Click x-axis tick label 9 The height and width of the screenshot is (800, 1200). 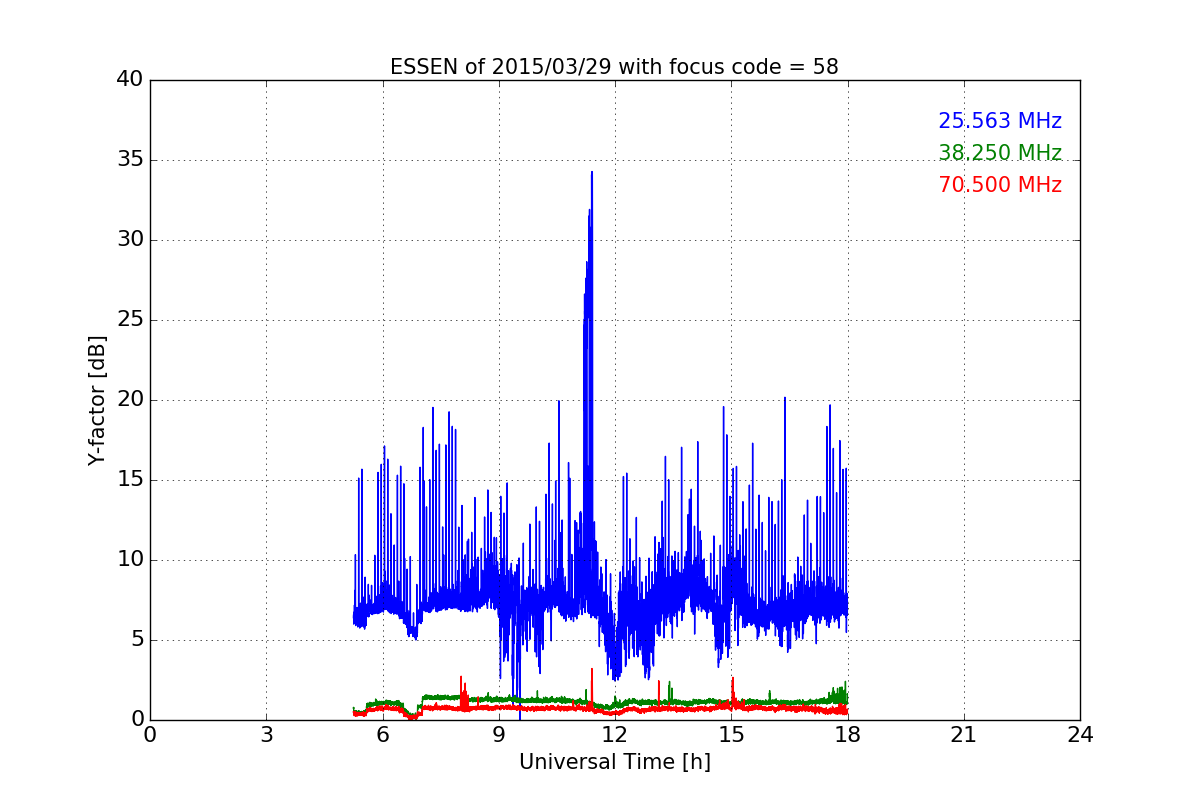point(498,734)
